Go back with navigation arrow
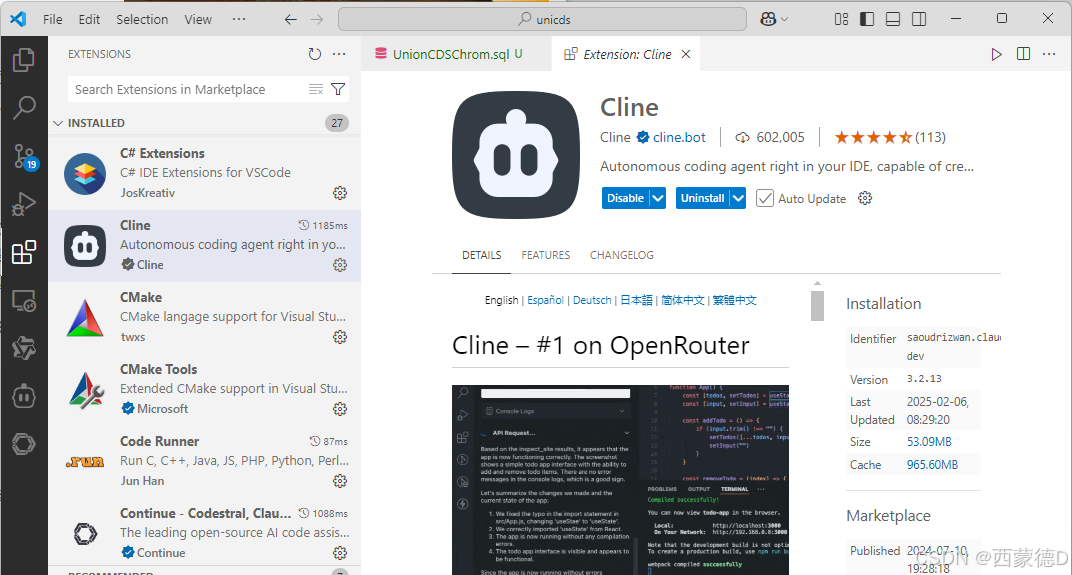The image size is (1072, 575). point(291,19)
